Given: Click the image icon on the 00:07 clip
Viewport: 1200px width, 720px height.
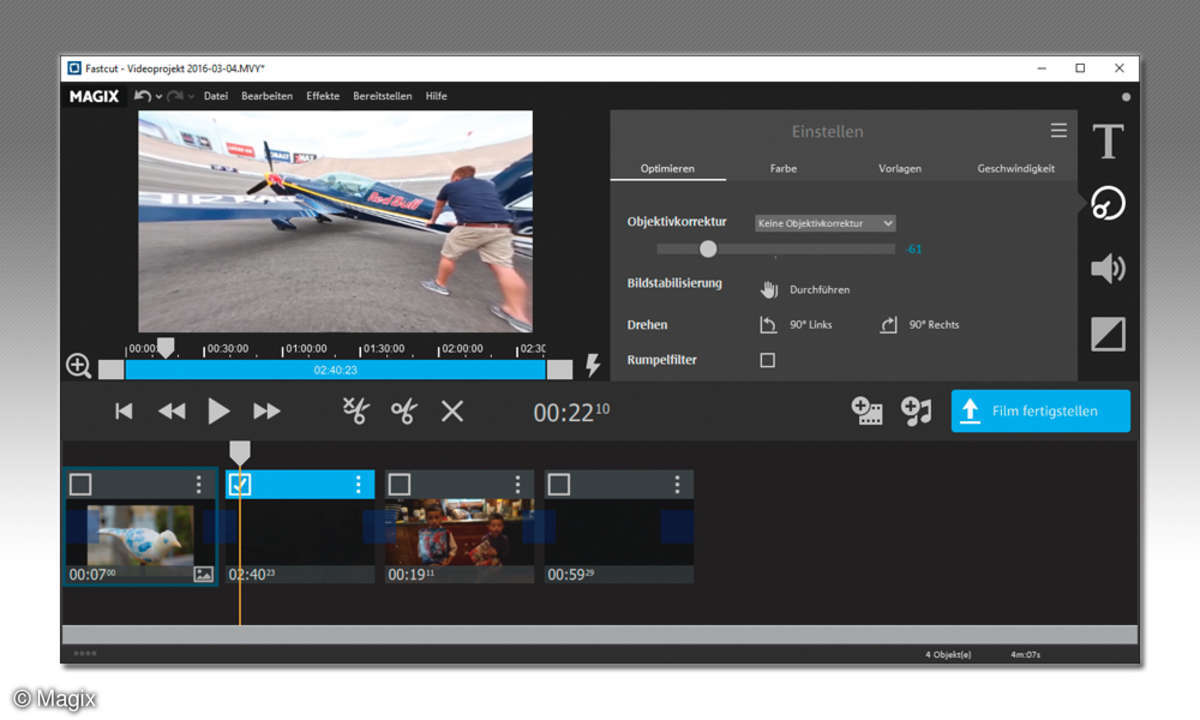Looking at the screenshot, I should [x=203, y=575].
